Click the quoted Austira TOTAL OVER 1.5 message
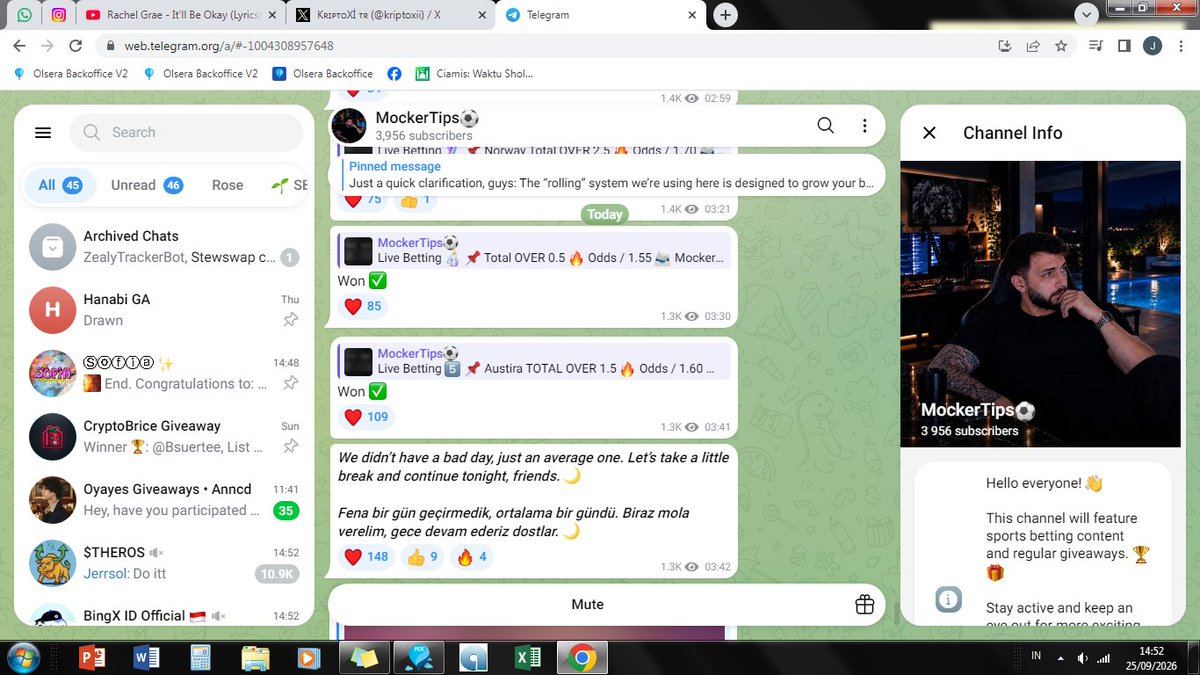This screenshot has height=675, width=1200. click(x=534, y=361)
